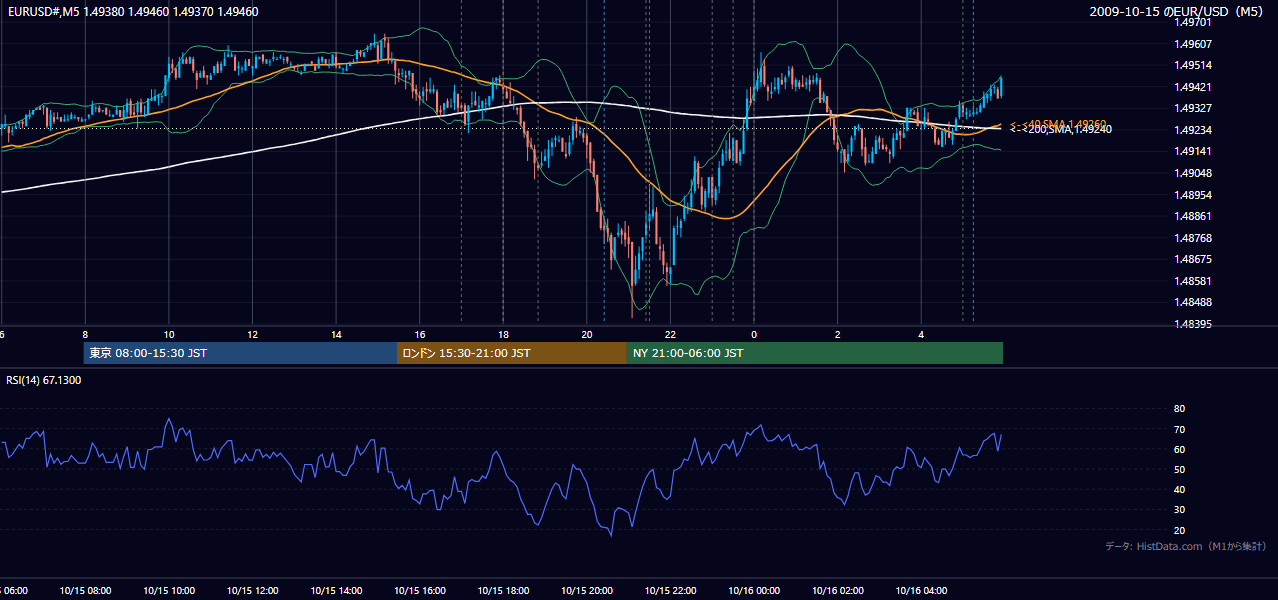This screenshot has height=600, width=1278.
Task: Pick price axis value 1.49048
Action: (1192, 173)
